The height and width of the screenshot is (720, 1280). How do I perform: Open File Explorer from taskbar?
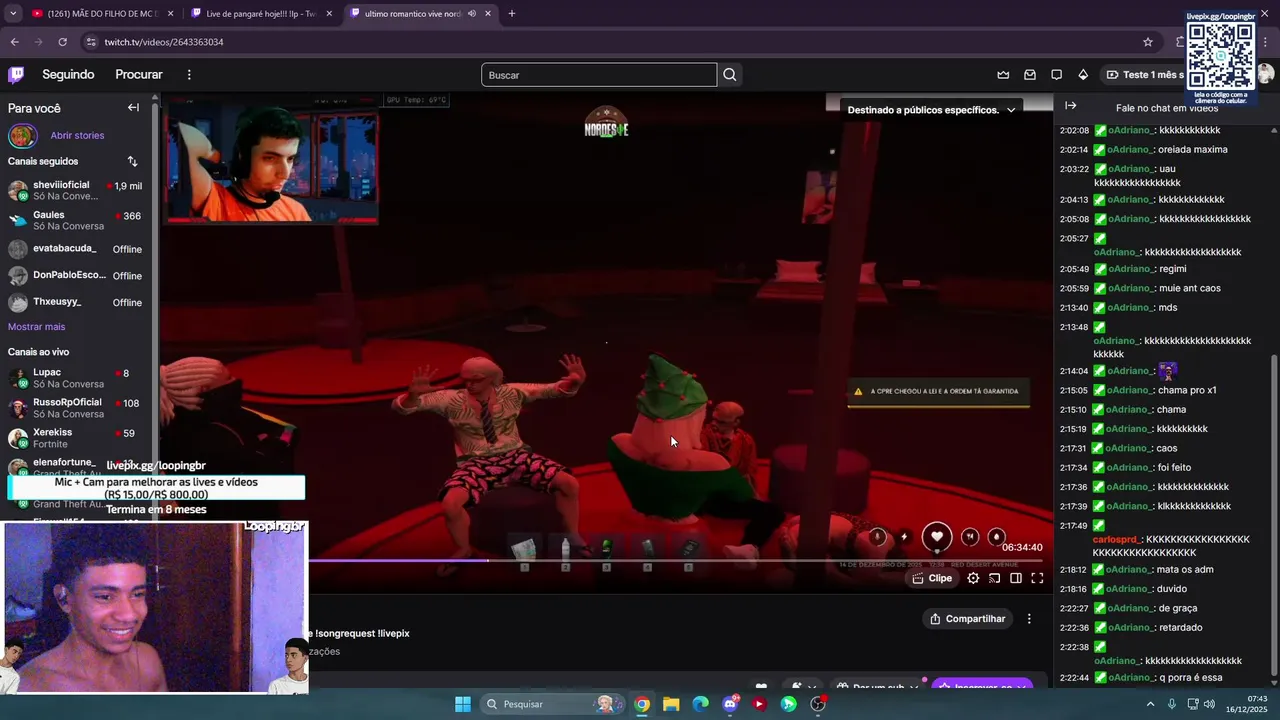pyautogui.click(x=671, y=704)
